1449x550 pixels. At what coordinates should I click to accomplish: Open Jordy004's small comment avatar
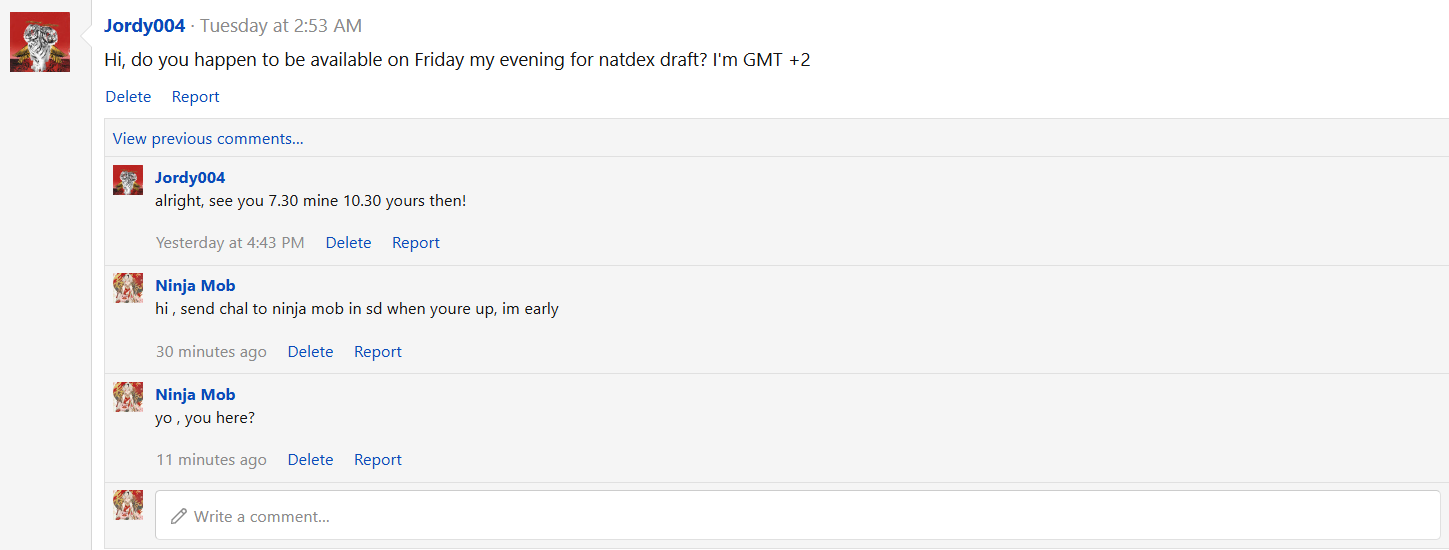click(128, 180)
